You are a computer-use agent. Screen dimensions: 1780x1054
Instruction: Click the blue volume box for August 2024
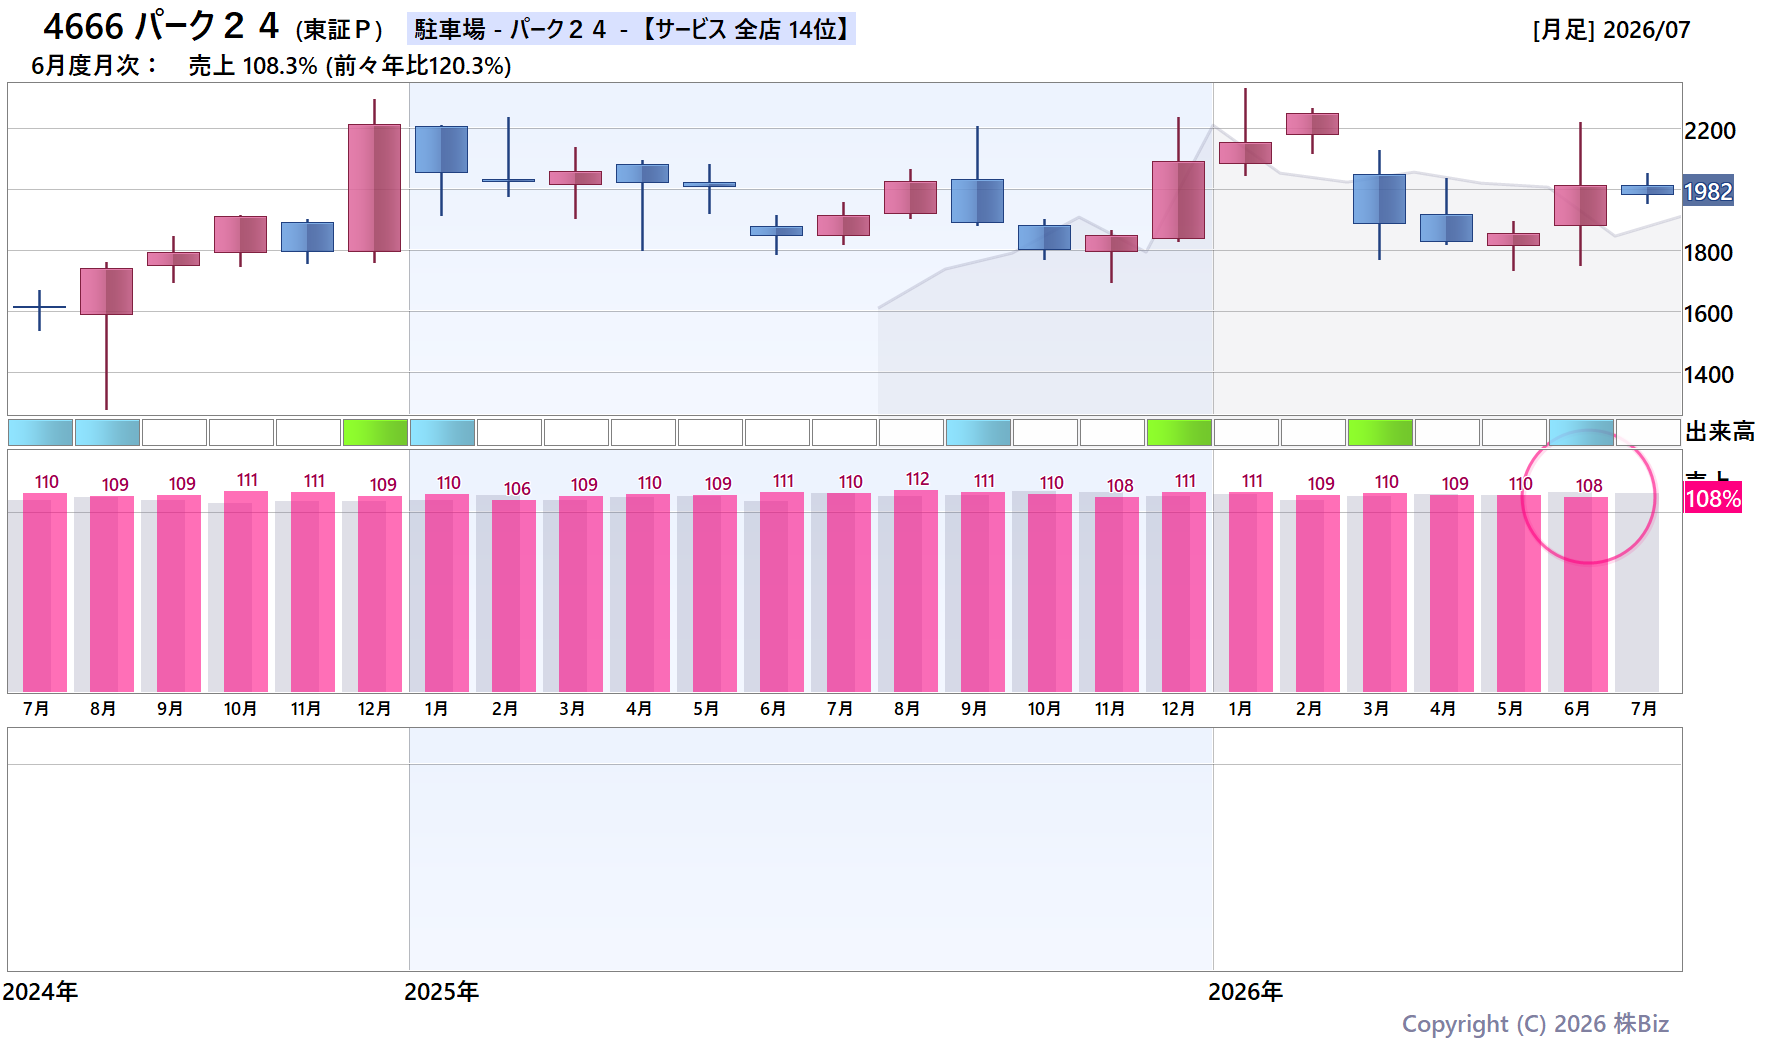(107, 433)
